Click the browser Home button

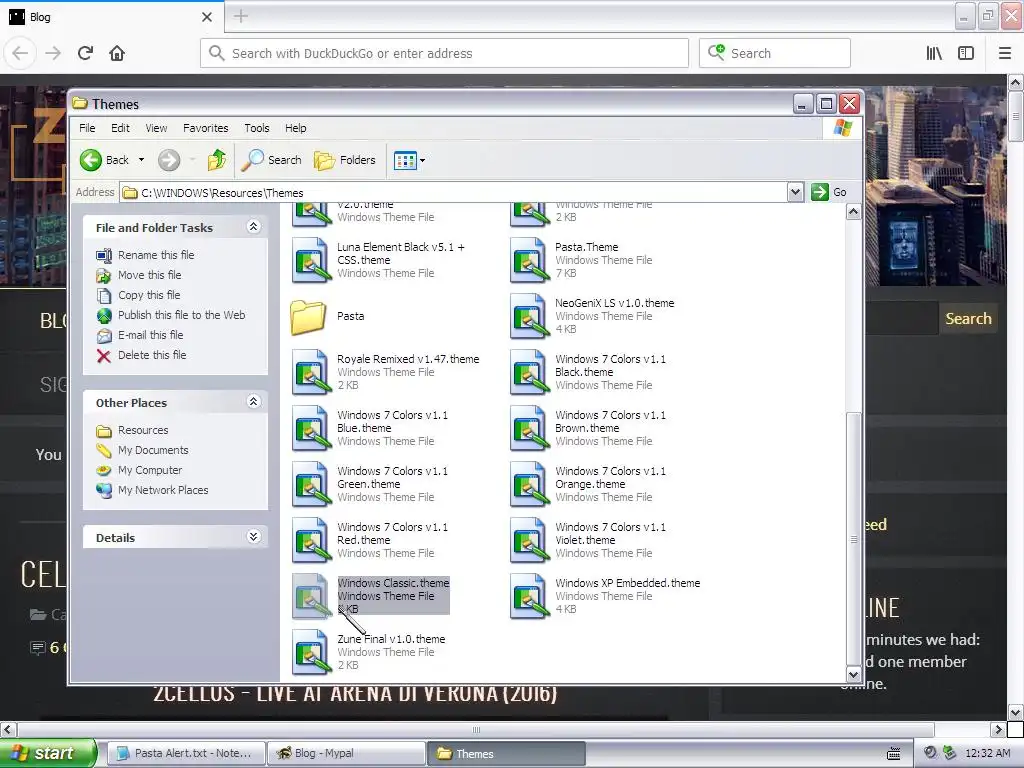117,53
